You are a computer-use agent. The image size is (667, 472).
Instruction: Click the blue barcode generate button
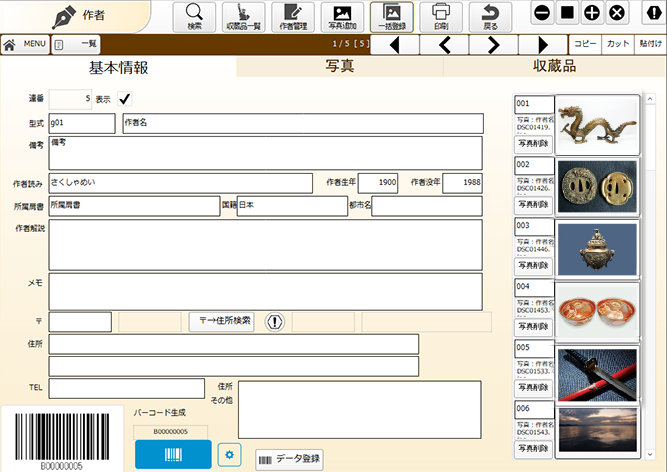172,454
